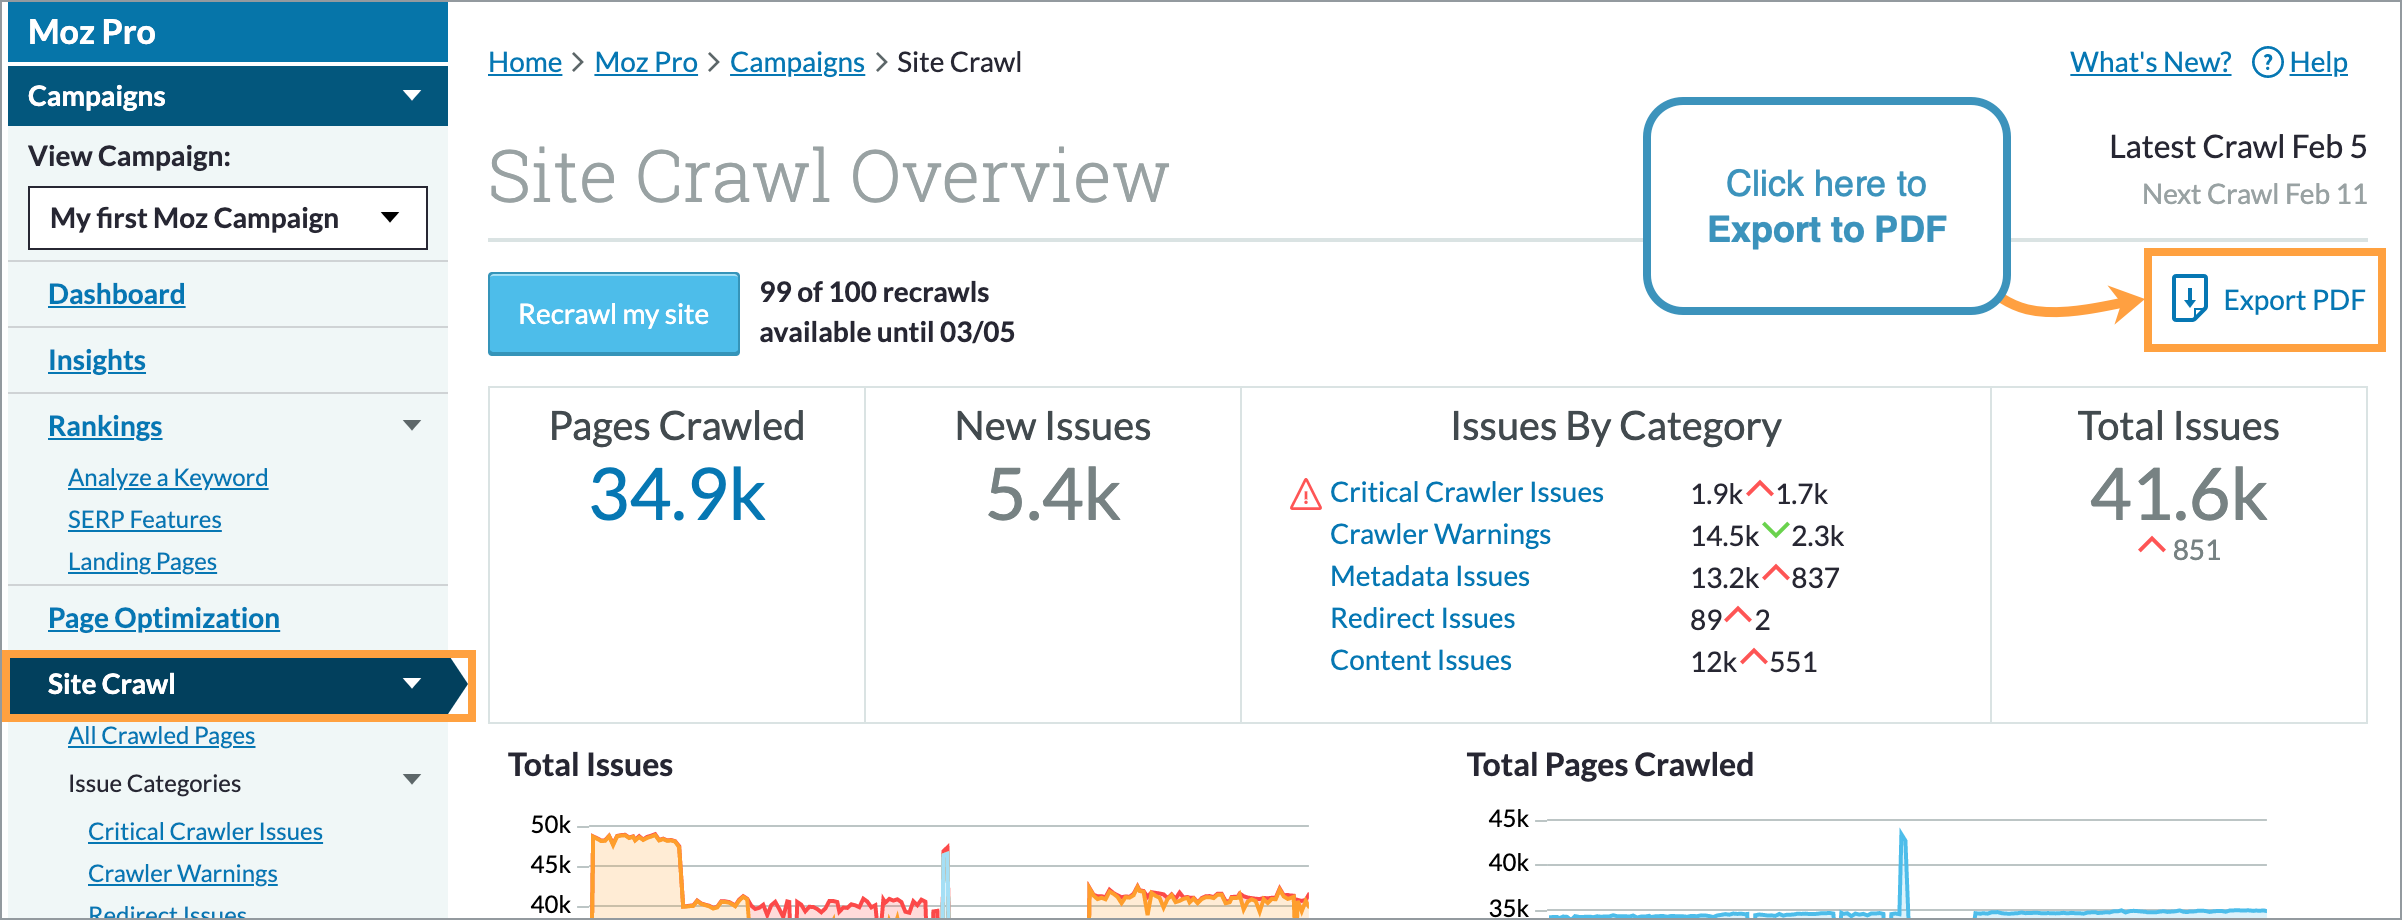Open the Critical Crawler Issues category link

(204, 830)
